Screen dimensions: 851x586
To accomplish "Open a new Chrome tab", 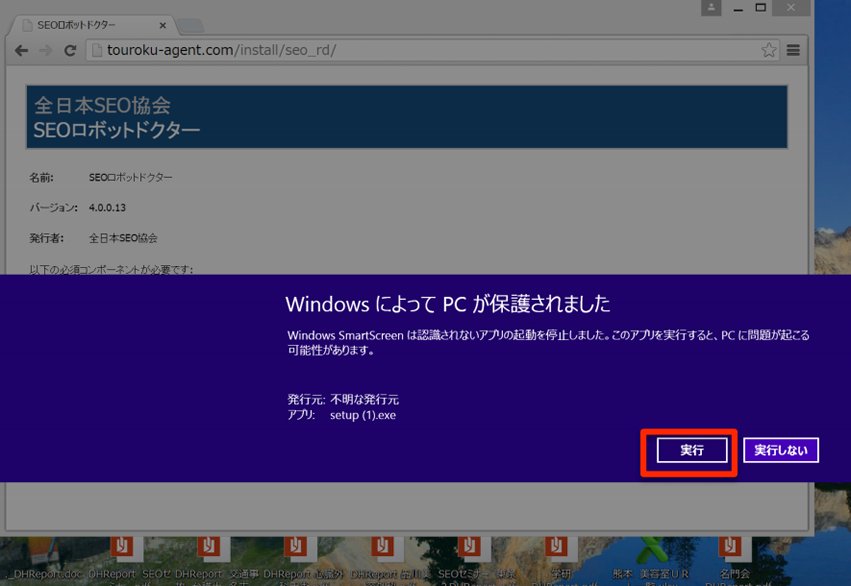I will (x=190, y=26).
